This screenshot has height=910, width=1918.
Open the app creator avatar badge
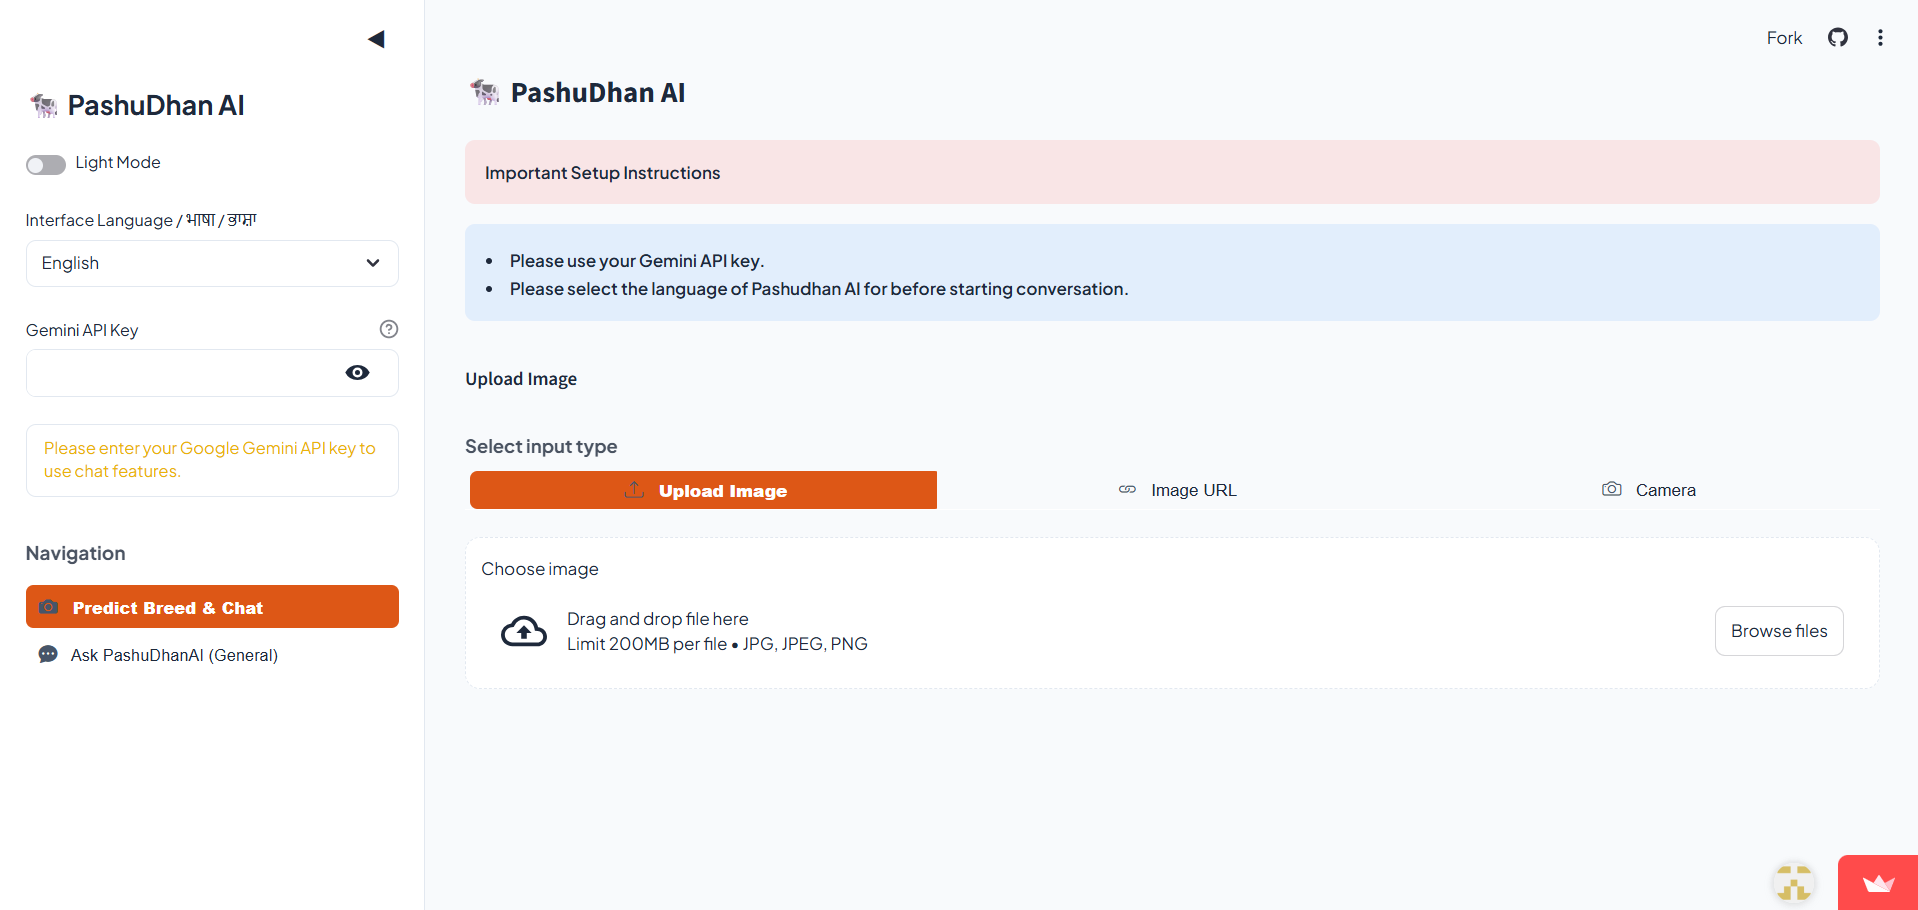[1794, 883]
